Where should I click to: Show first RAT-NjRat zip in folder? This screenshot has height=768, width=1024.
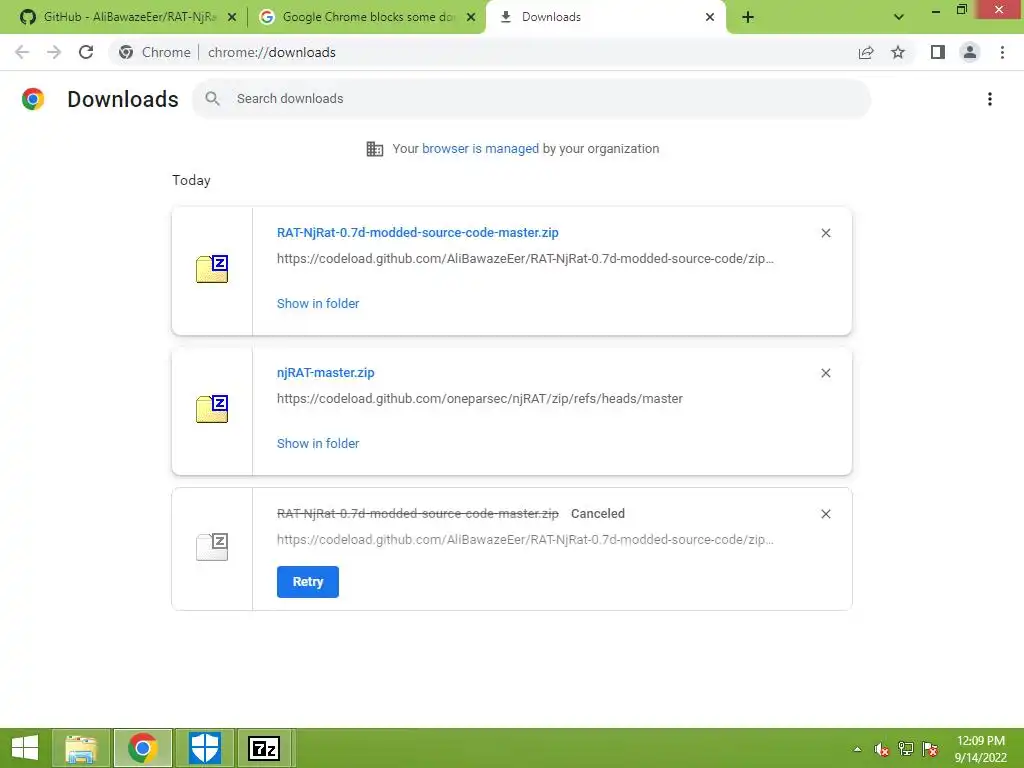[318, 303]
